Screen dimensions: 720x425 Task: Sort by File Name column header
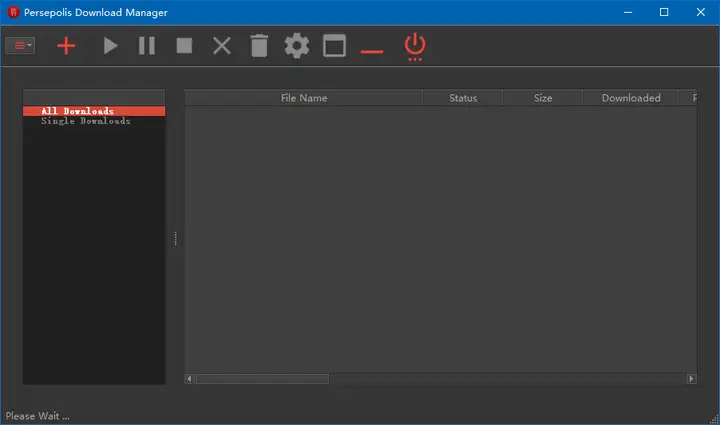(304, 98)
